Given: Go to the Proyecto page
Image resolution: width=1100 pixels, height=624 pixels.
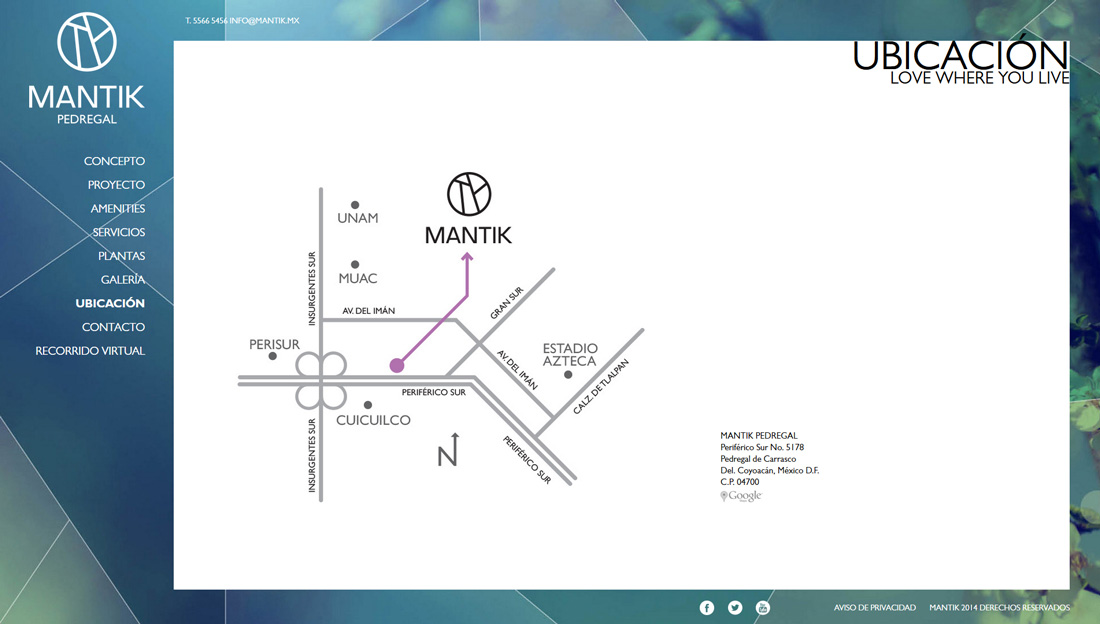Looking at the screenshot, I should coord(116,185).
